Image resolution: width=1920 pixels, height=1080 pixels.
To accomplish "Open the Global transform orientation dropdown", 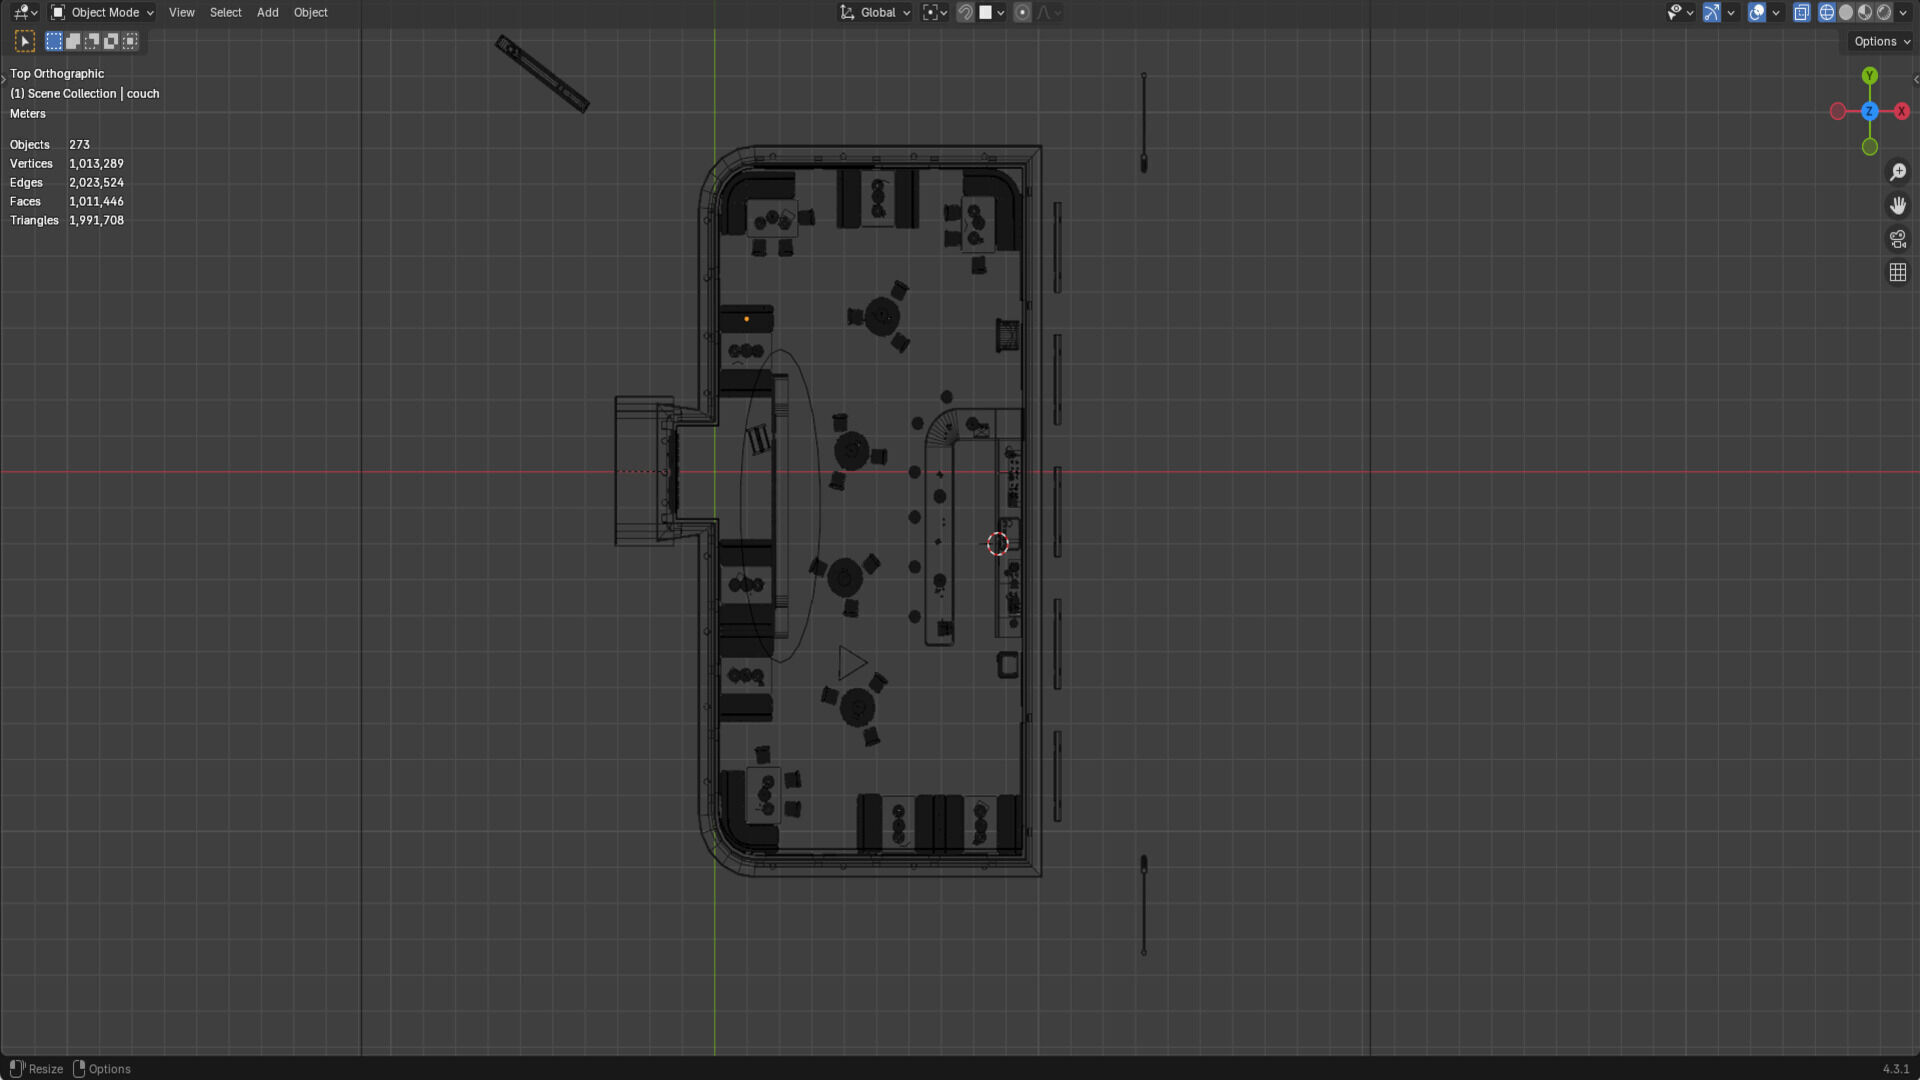I will point(876,13).
